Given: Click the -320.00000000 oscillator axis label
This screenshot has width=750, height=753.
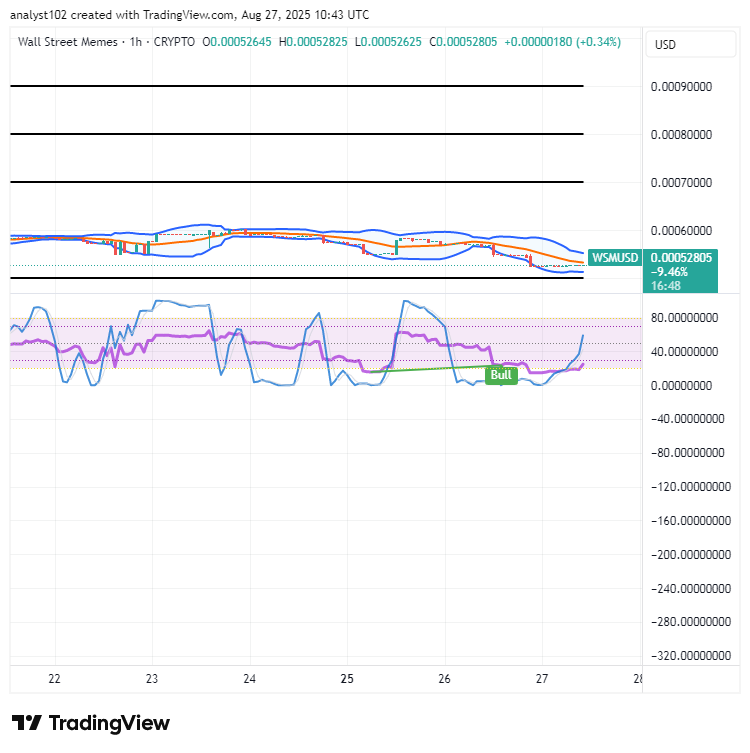Looking at the screenshot, I should point(691,656).
